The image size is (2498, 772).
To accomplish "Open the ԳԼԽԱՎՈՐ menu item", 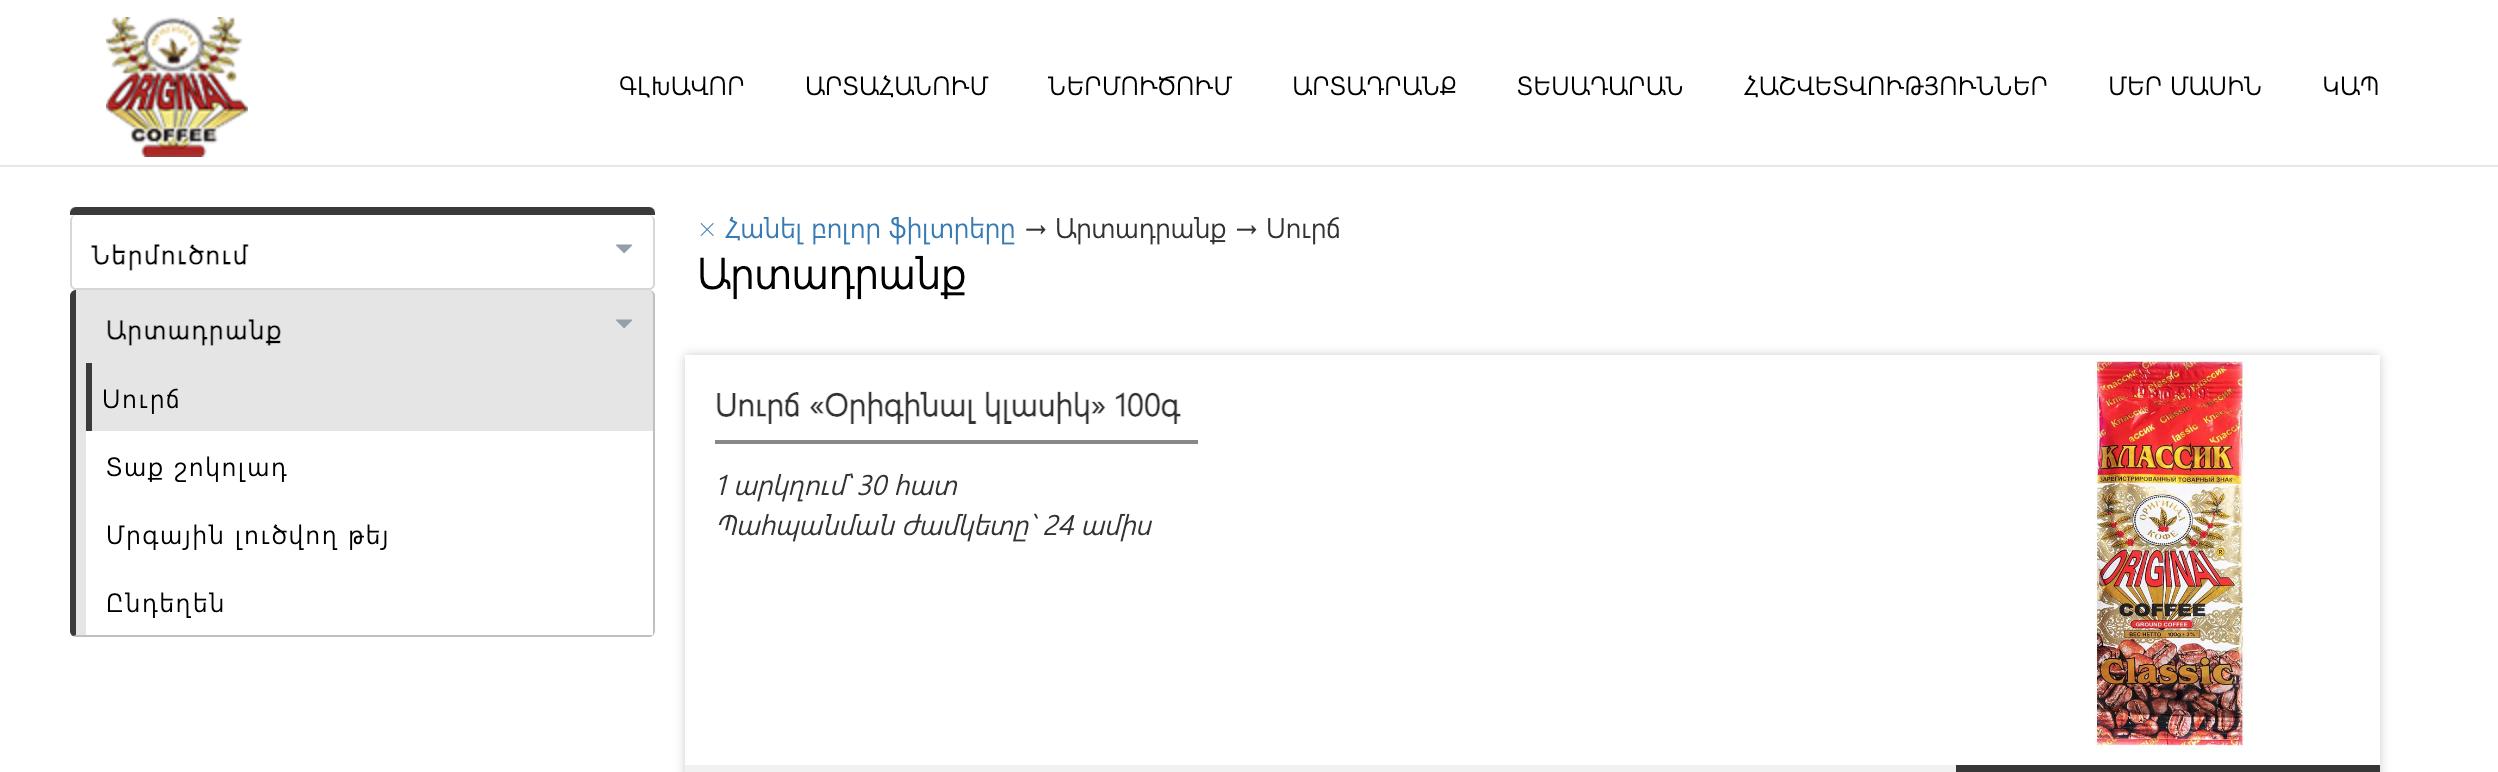I will click(682, 86).
